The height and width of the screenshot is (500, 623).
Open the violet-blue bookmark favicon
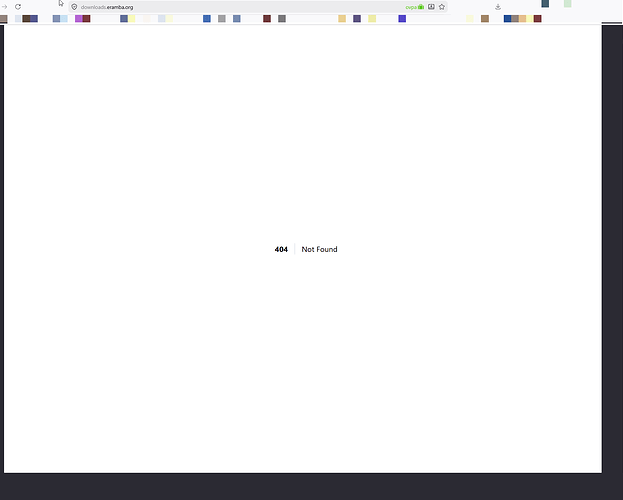[402, 19]
